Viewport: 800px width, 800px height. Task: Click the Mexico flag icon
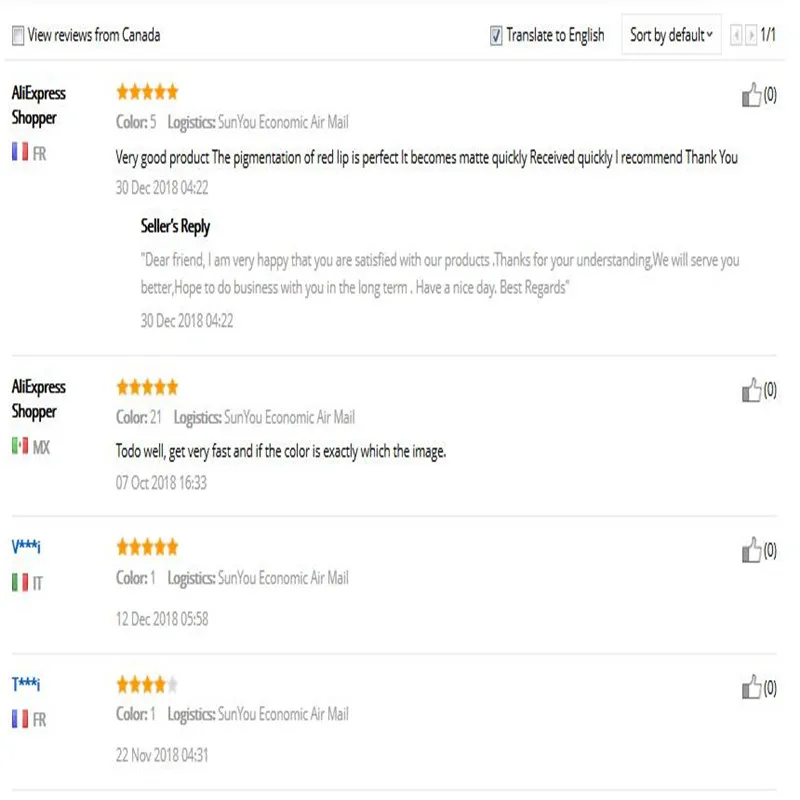20,446
